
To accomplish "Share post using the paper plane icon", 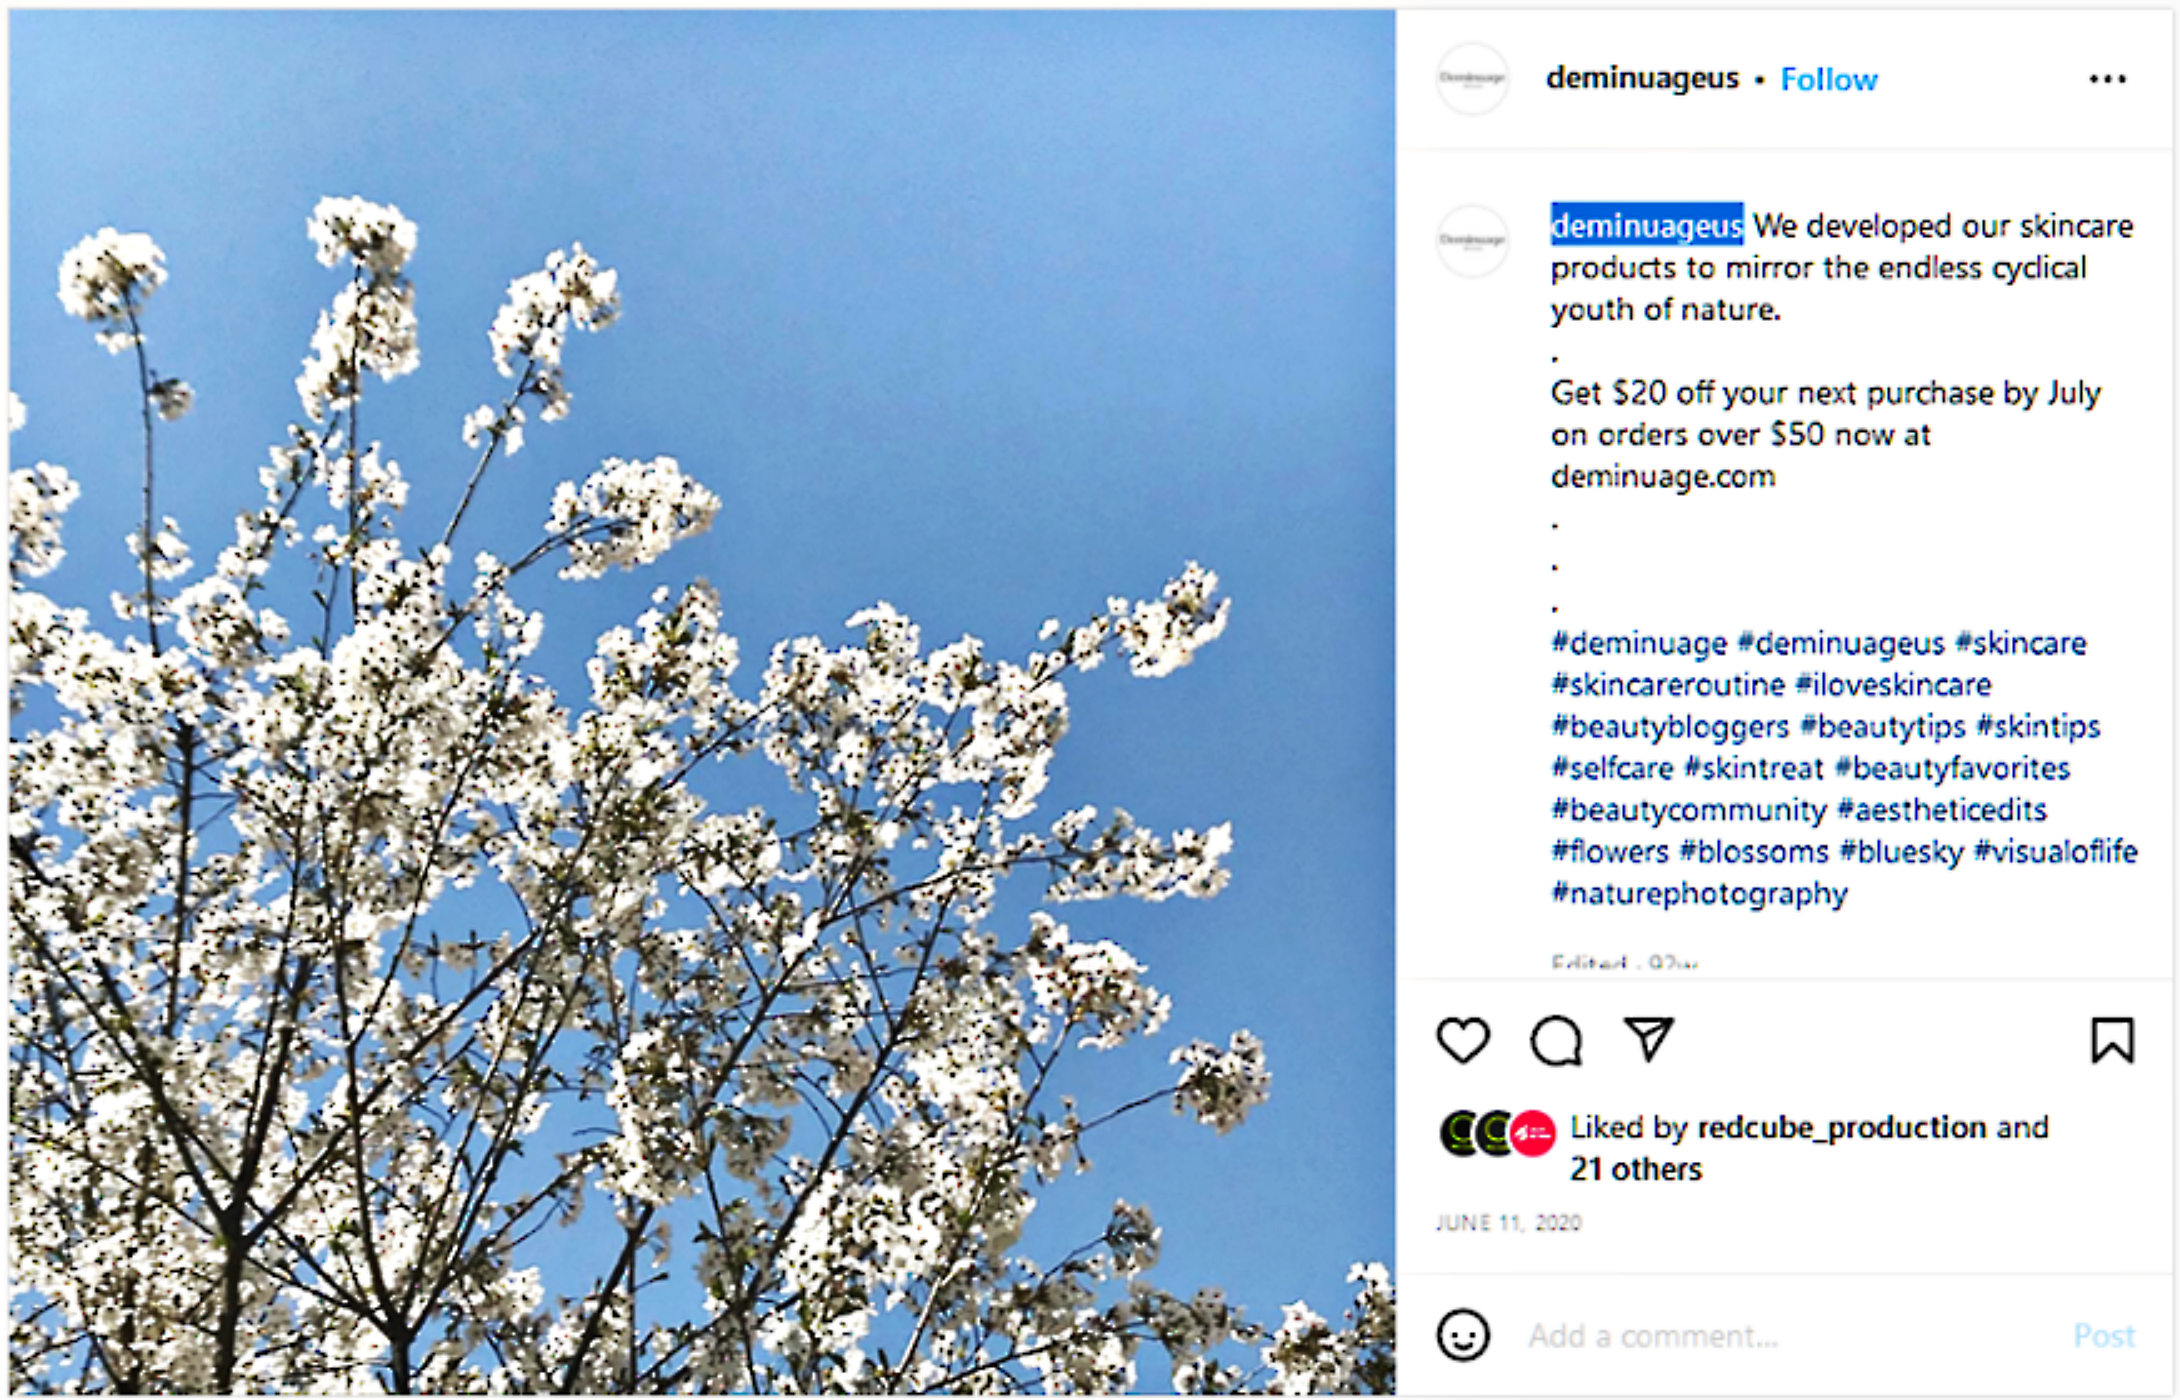I will [x=1648, y=1039].
